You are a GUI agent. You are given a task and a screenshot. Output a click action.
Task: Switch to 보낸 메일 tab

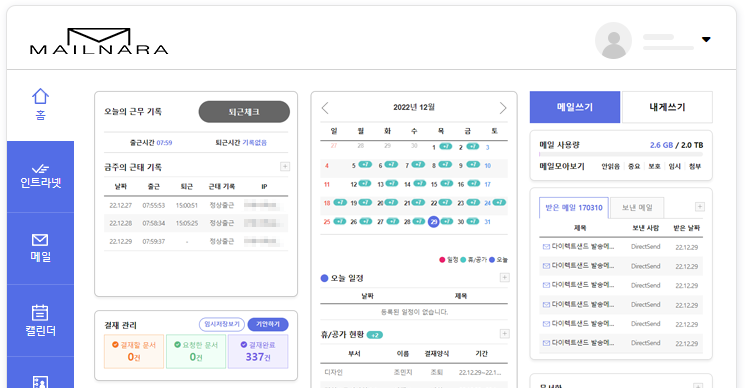[637, 208]
